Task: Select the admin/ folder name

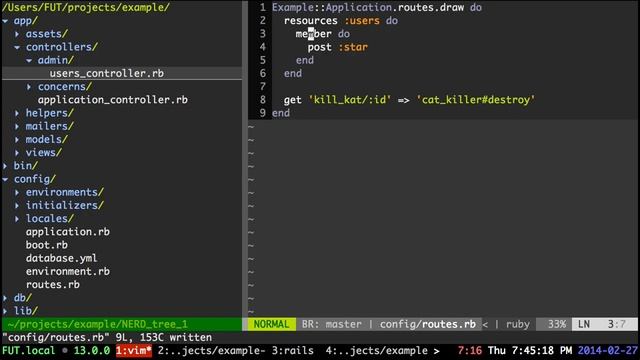Action: click(x=56, y=60)
